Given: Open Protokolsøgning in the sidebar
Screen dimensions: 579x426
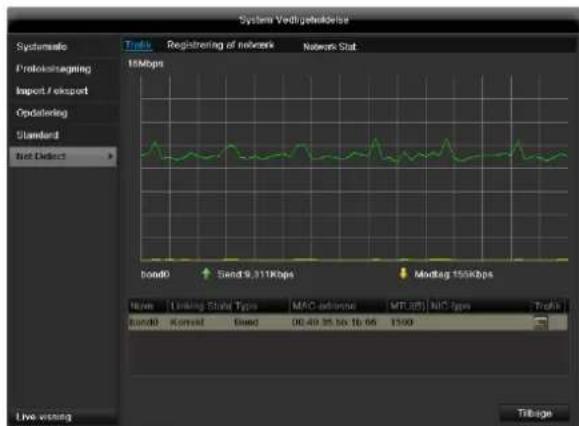Looking at the screenshot, I should point(53,69).
